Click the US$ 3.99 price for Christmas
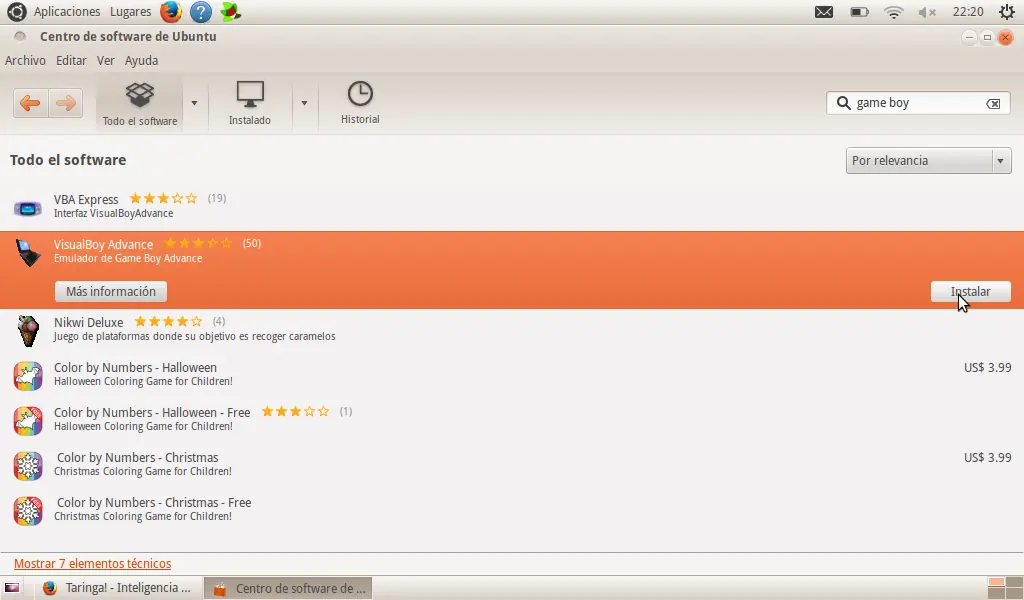Screen dimensions: 1024x600 tap(987, 458)
